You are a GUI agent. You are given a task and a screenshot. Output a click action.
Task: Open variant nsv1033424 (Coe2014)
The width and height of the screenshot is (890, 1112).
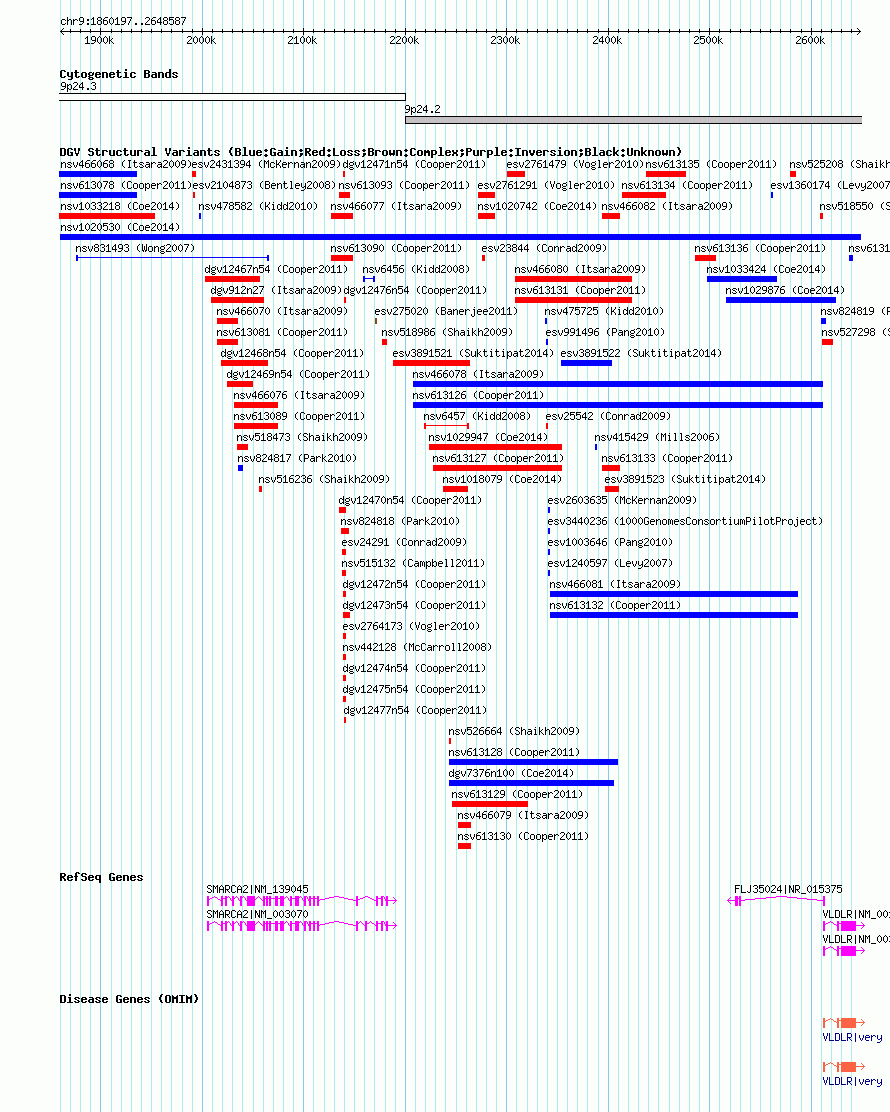pyautogui.click(x=767, y=269)
